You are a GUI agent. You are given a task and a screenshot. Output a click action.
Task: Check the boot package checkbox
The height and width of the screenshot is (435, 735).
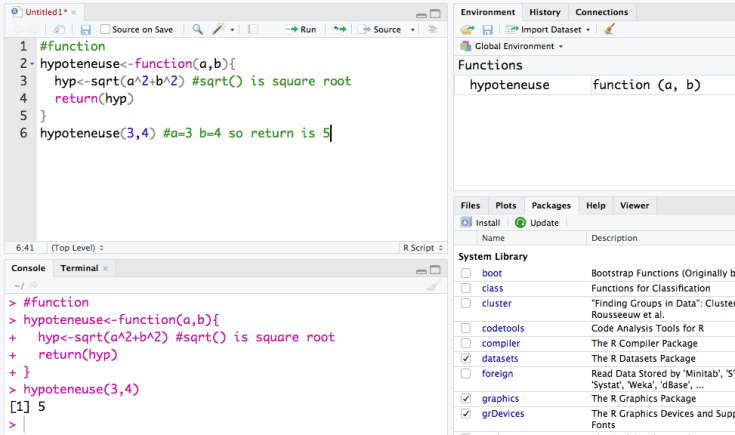(466, 273)
